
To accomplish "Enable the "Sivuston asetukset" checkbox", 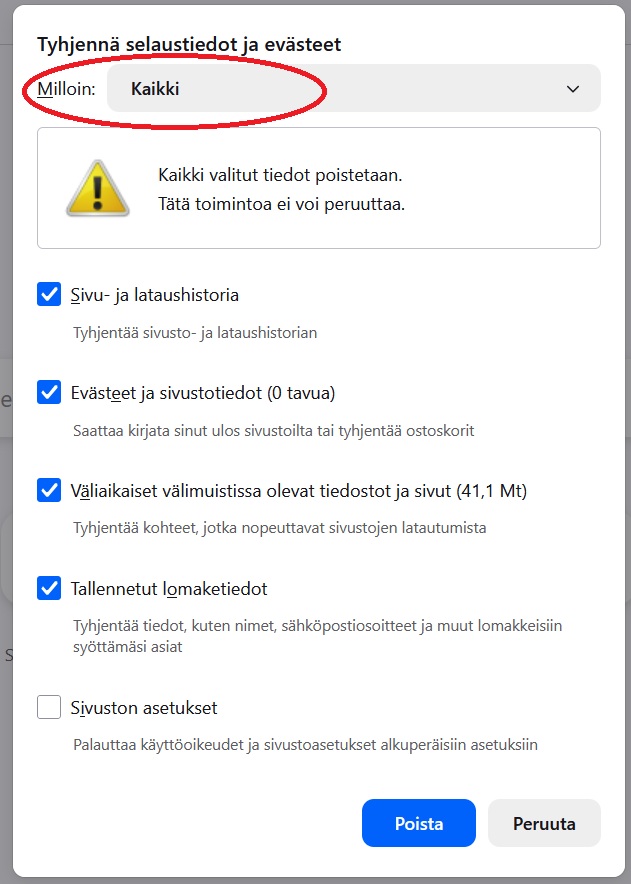I will 49,707.
